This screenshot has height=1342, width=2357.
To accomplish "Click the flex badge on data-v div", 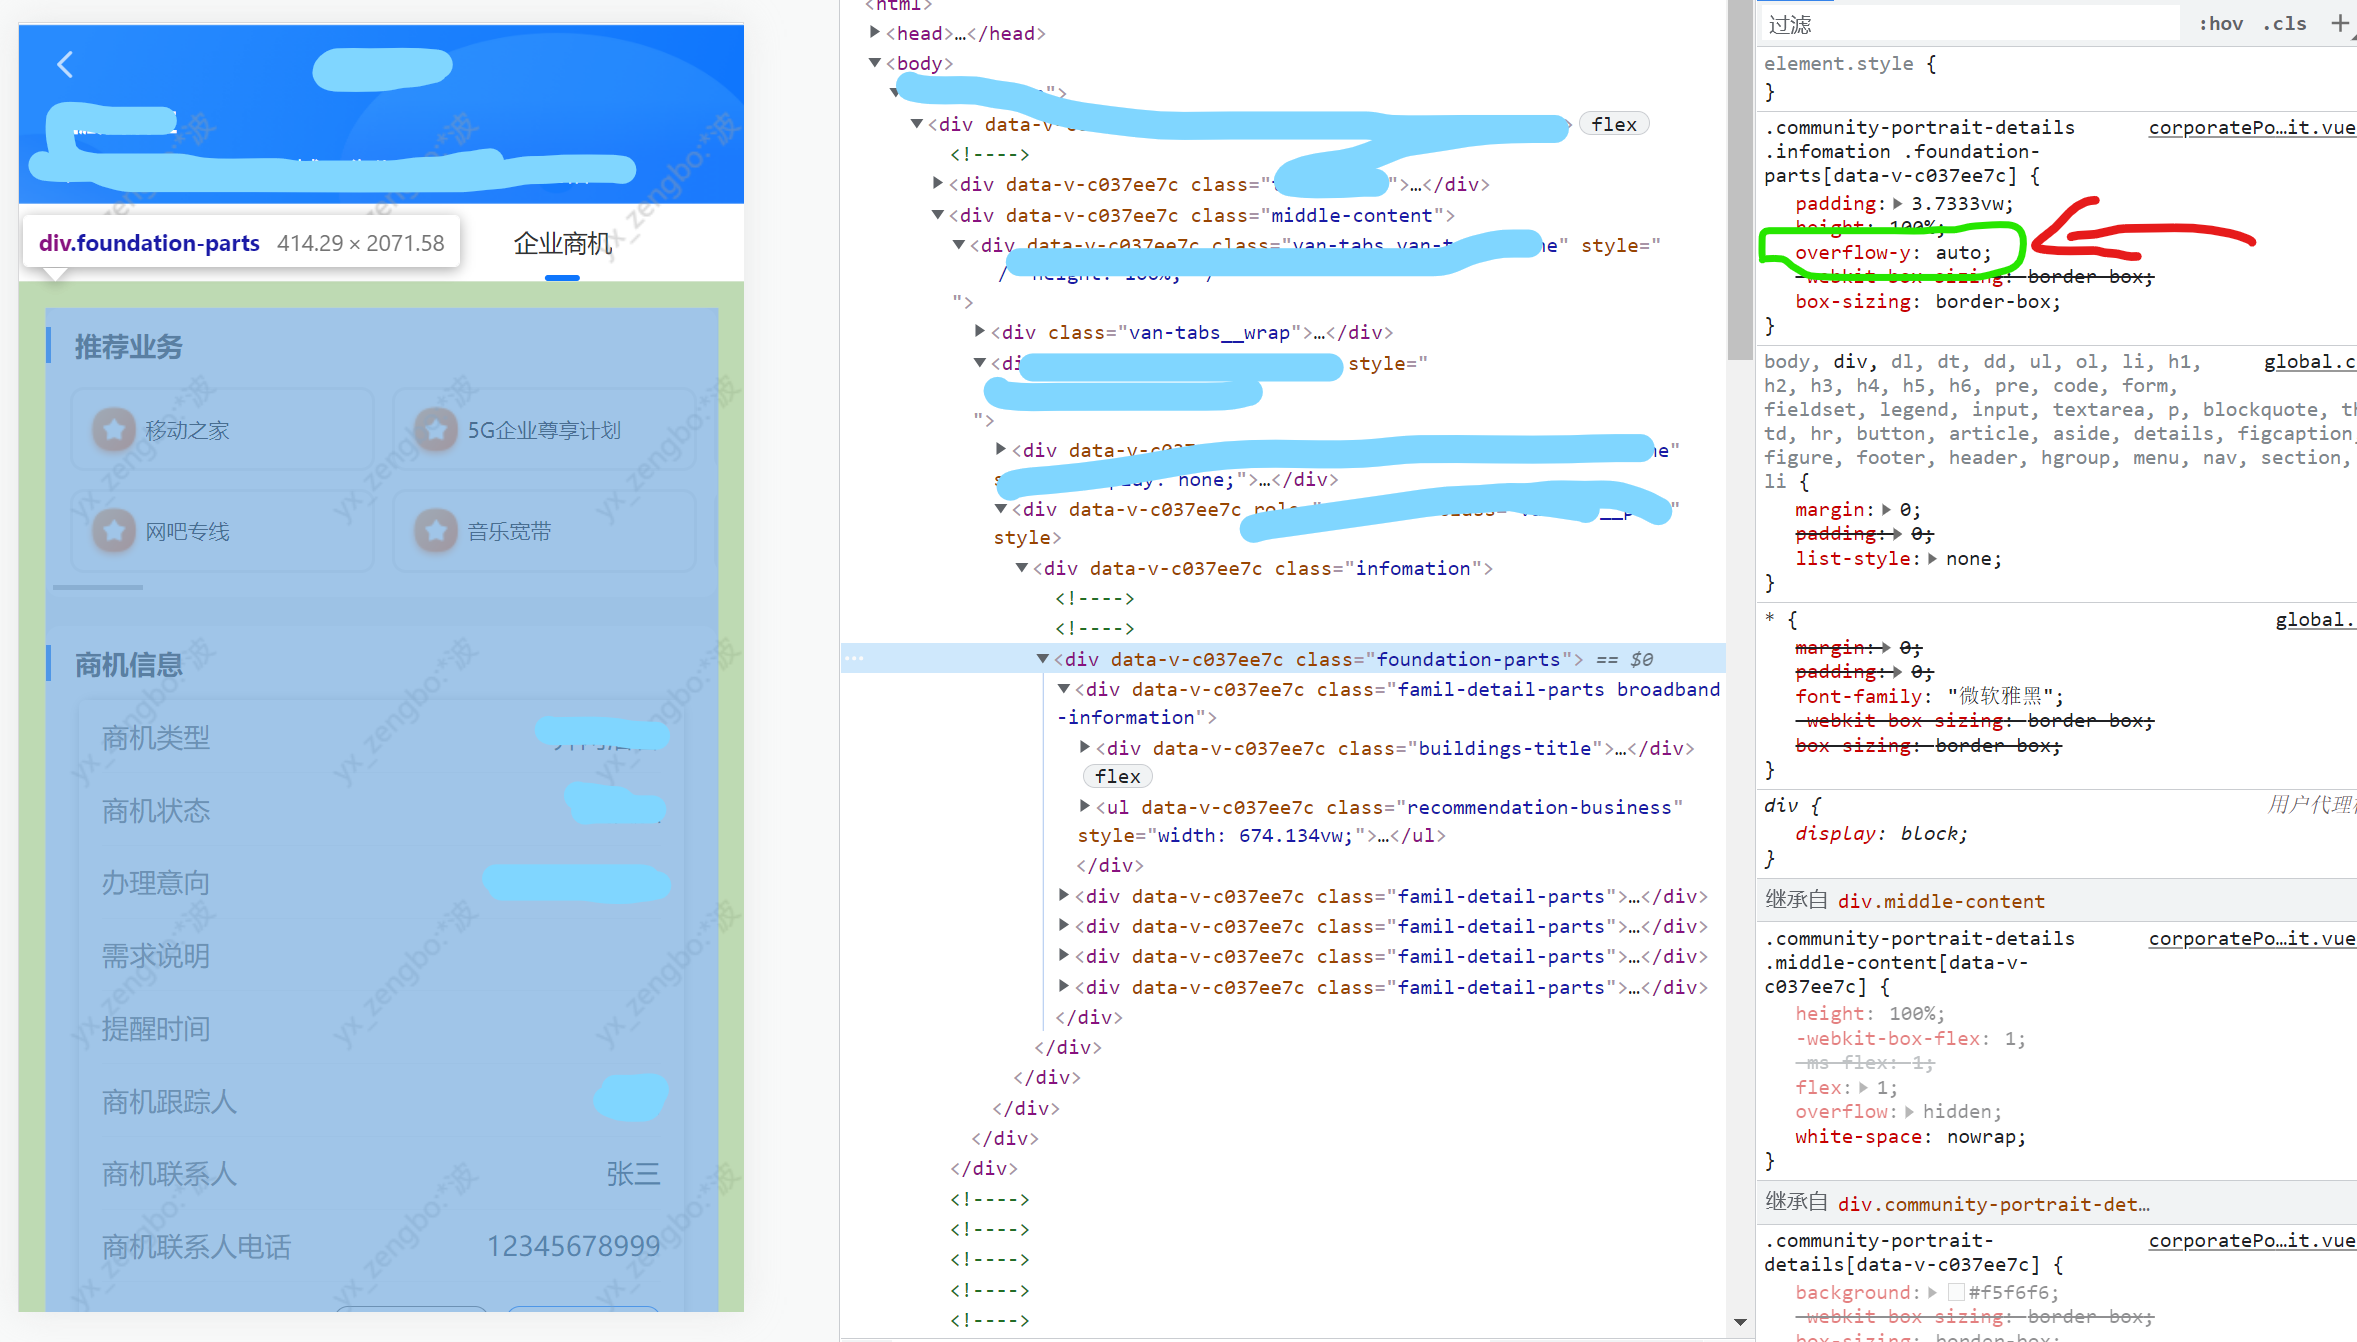I will tap(1614, 124).
